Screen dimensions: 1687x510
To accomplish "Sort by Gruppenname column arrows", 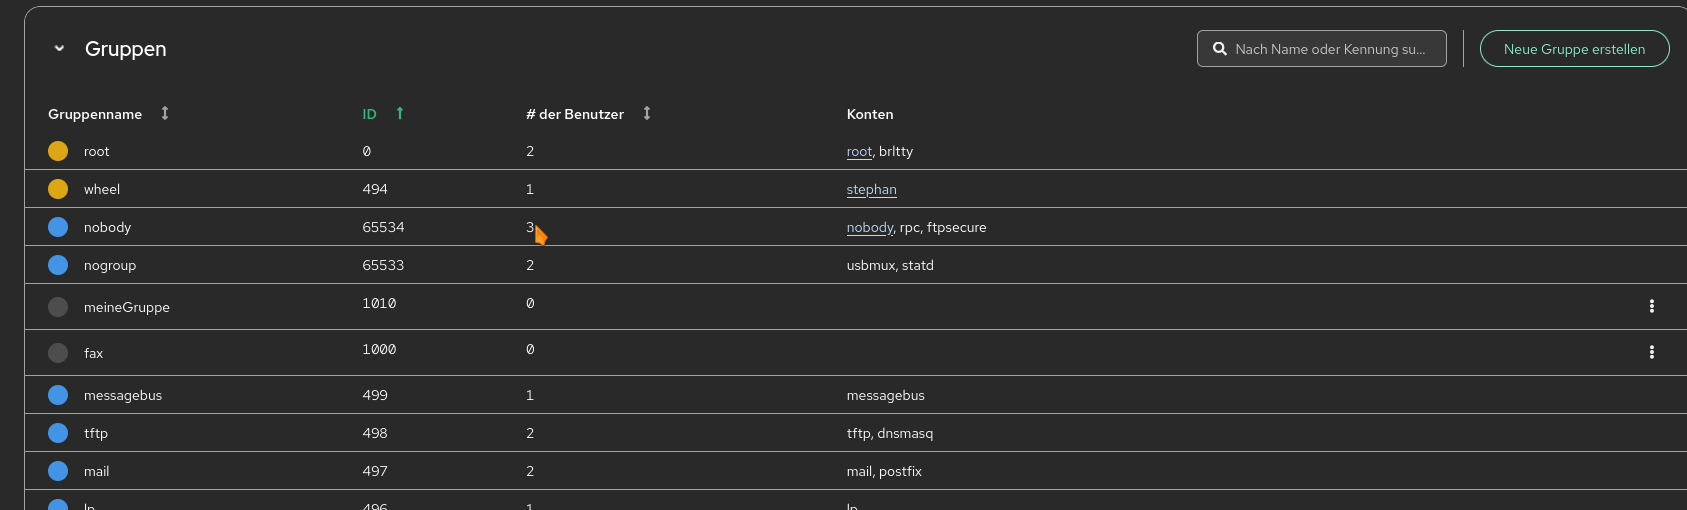I will [165, 113].
